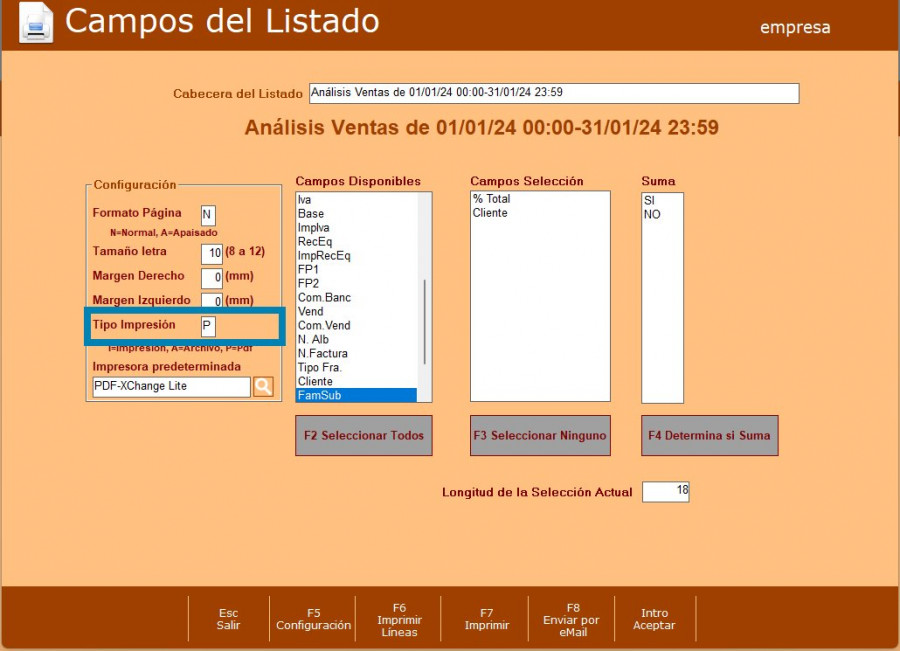Select F6 Imprimir Líneas option
The width and height of the screenshot is (900, 651).
399,619
